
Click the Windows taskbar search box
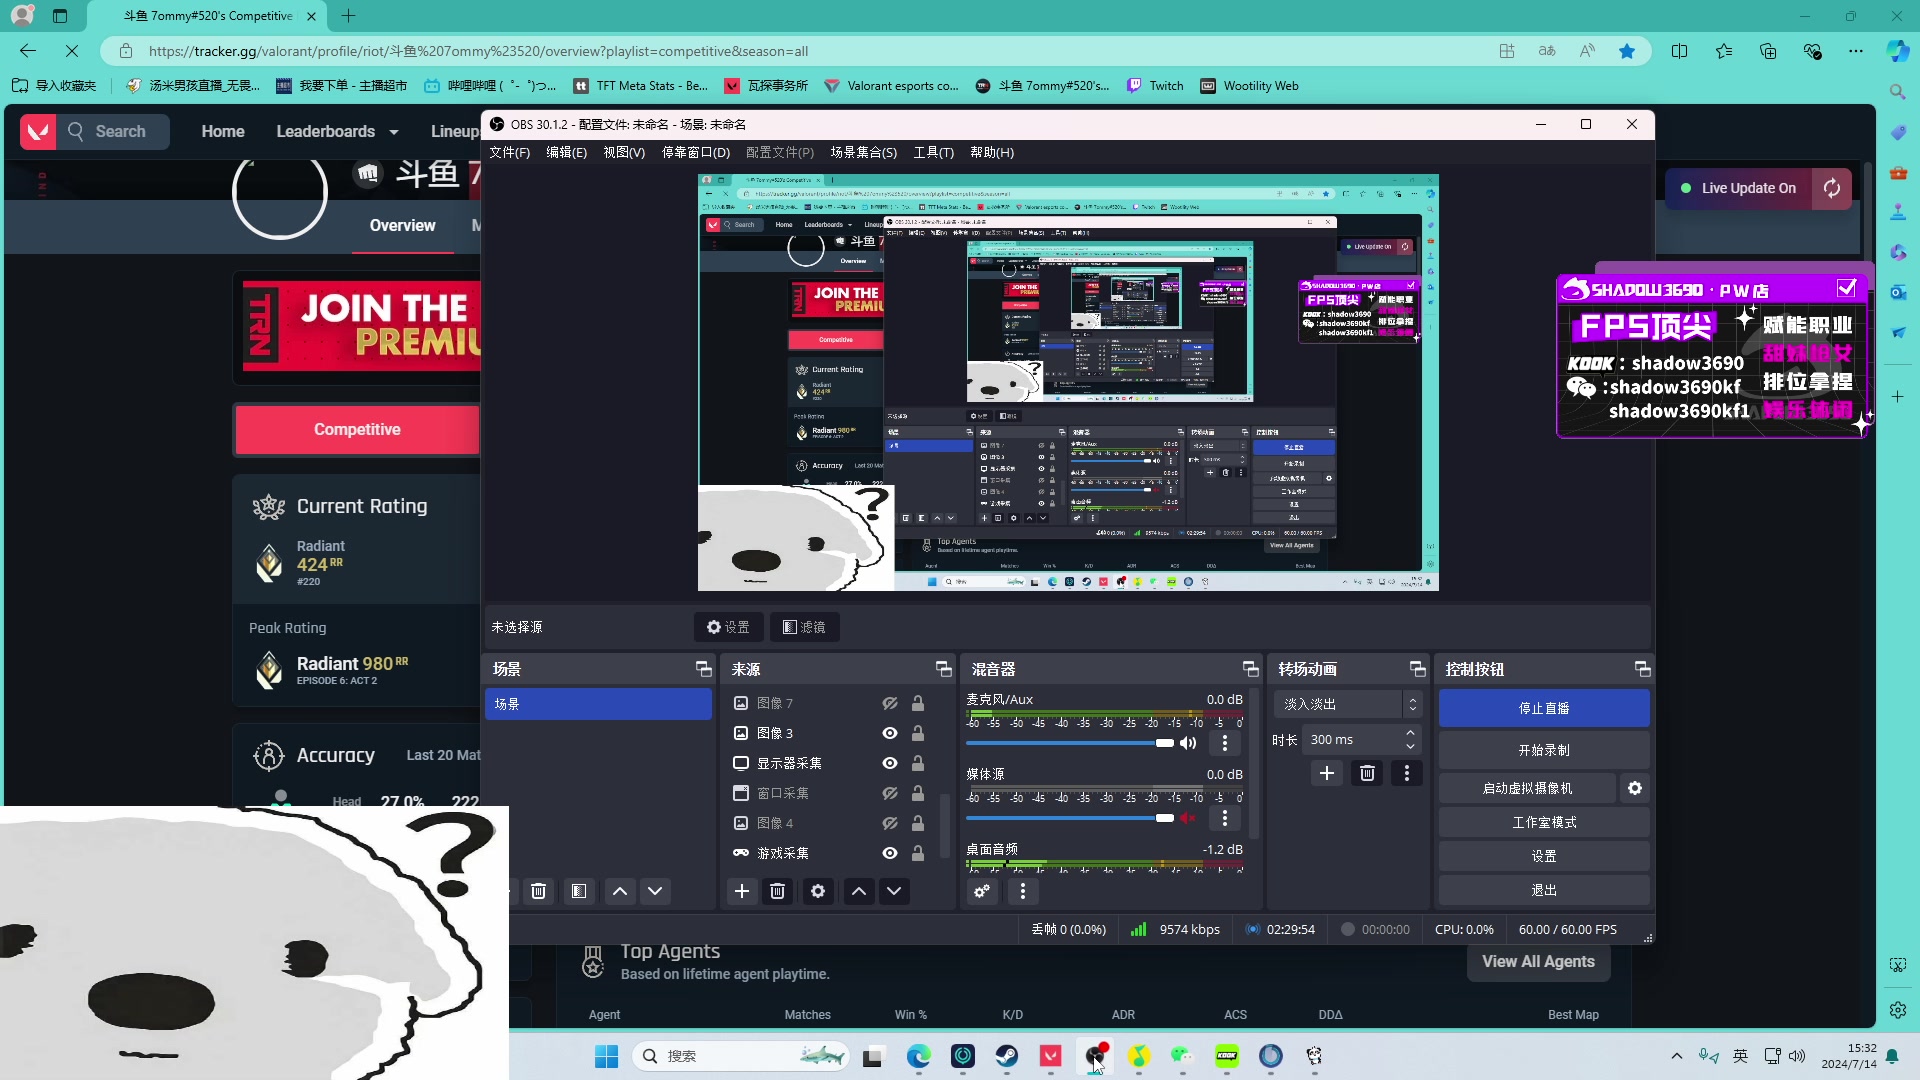(x=740, y=1056)
